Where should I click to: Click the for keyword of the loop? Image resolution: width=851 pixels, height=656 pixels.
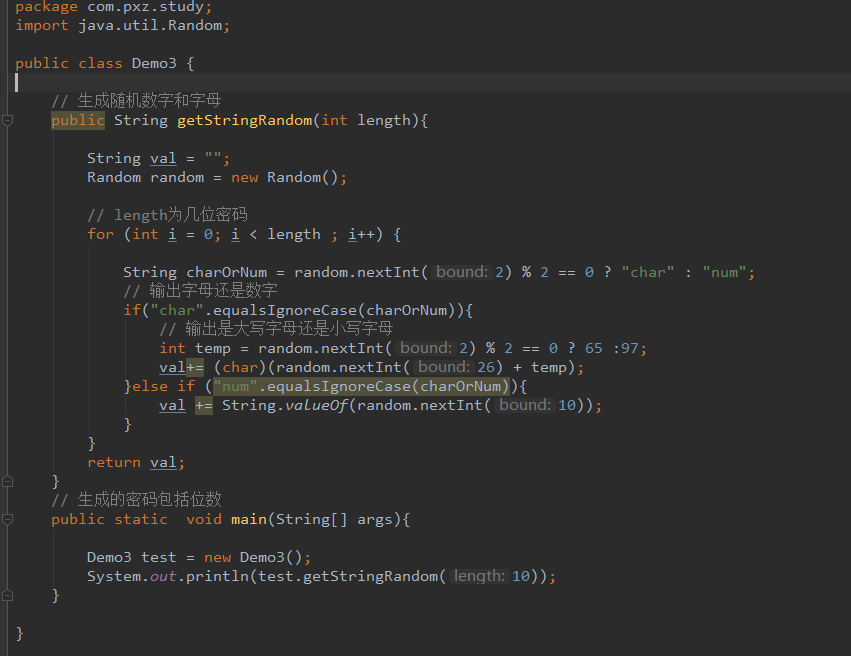coord(101,234)
